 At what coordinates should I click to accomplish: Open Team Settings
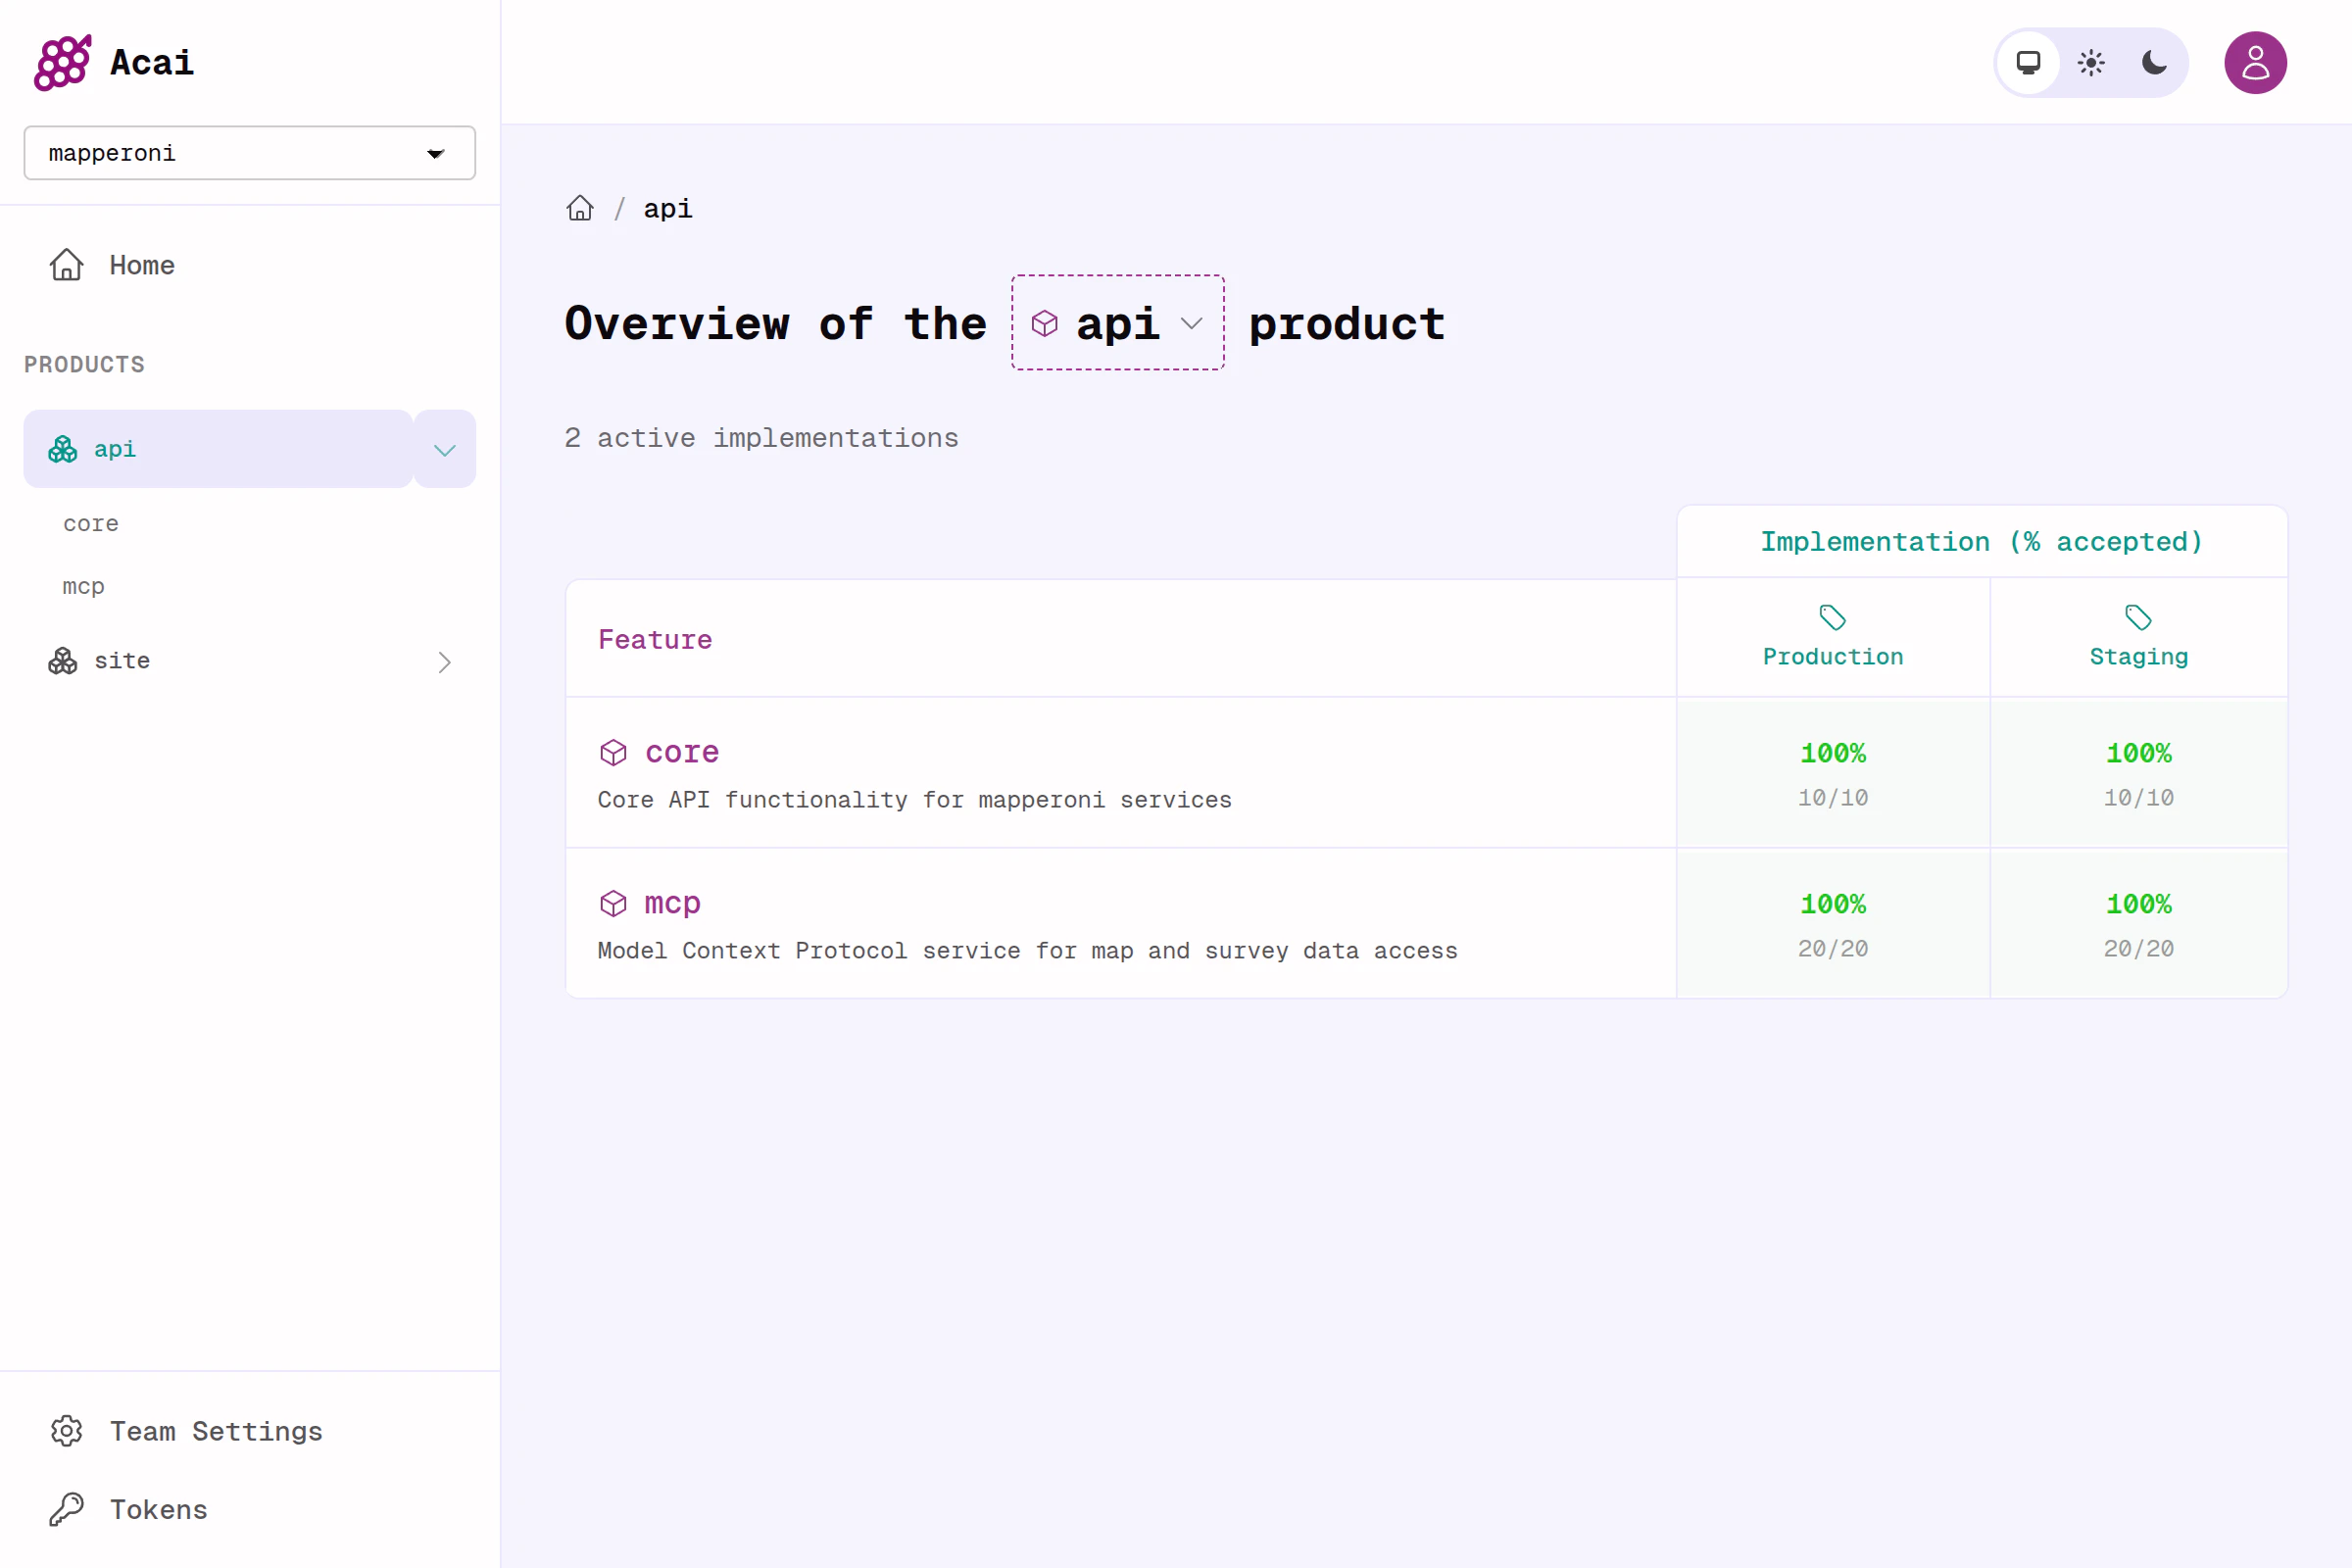215,1431
